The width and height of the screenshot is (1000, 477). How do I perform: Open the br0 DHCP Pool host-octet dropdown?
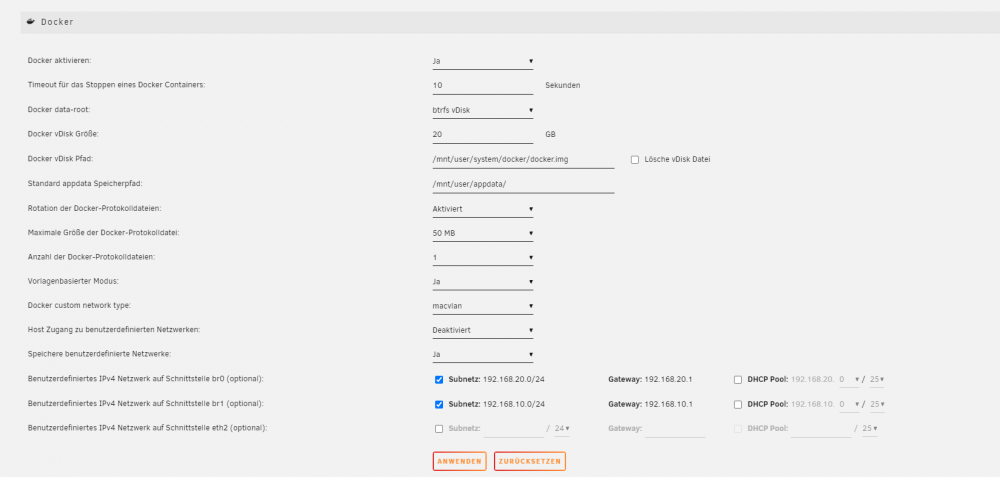pos(849,379)
